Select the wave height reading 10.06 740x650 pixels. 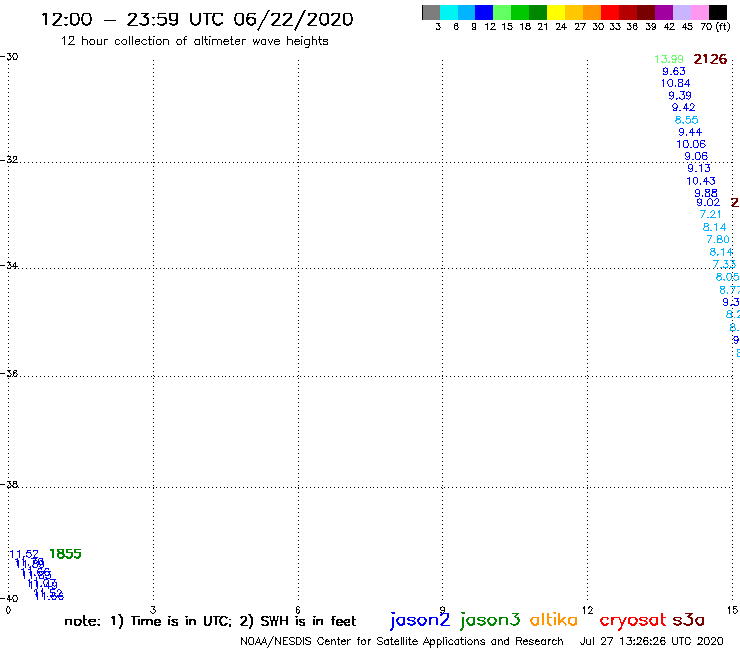pyautogui.click(x=691, y=144)
